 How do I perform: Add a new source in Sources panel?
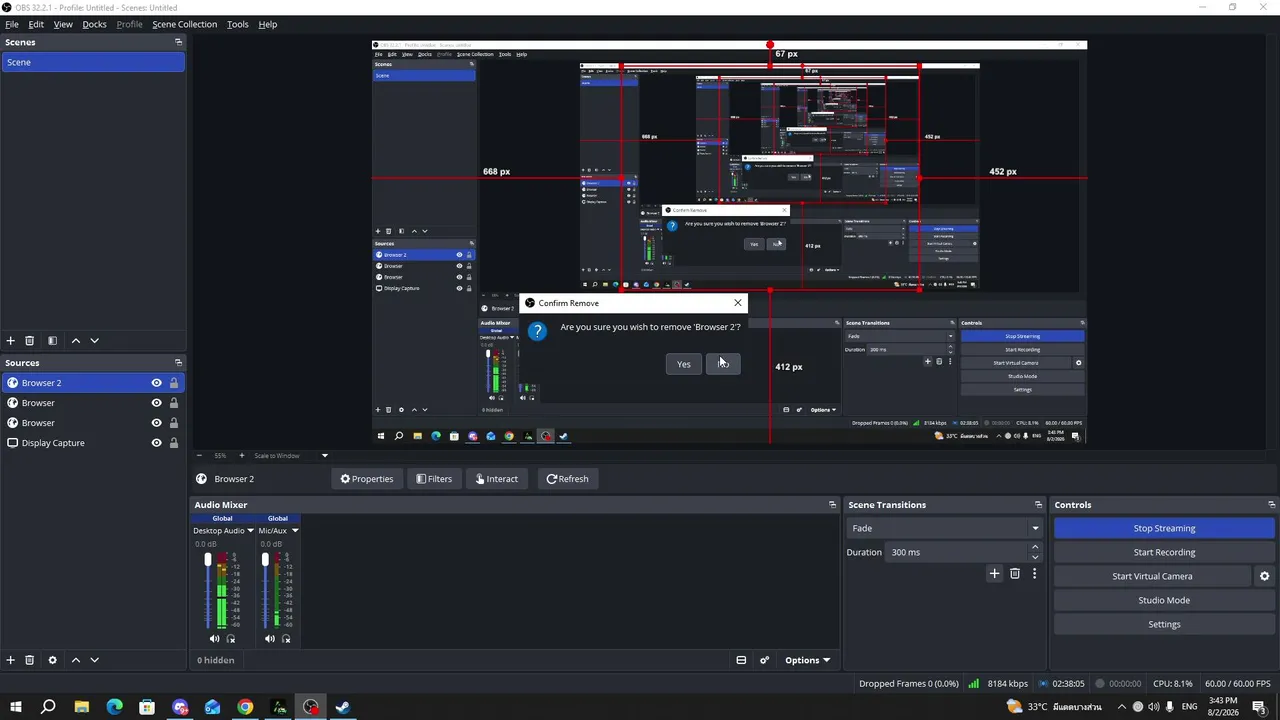coord(11,660)
